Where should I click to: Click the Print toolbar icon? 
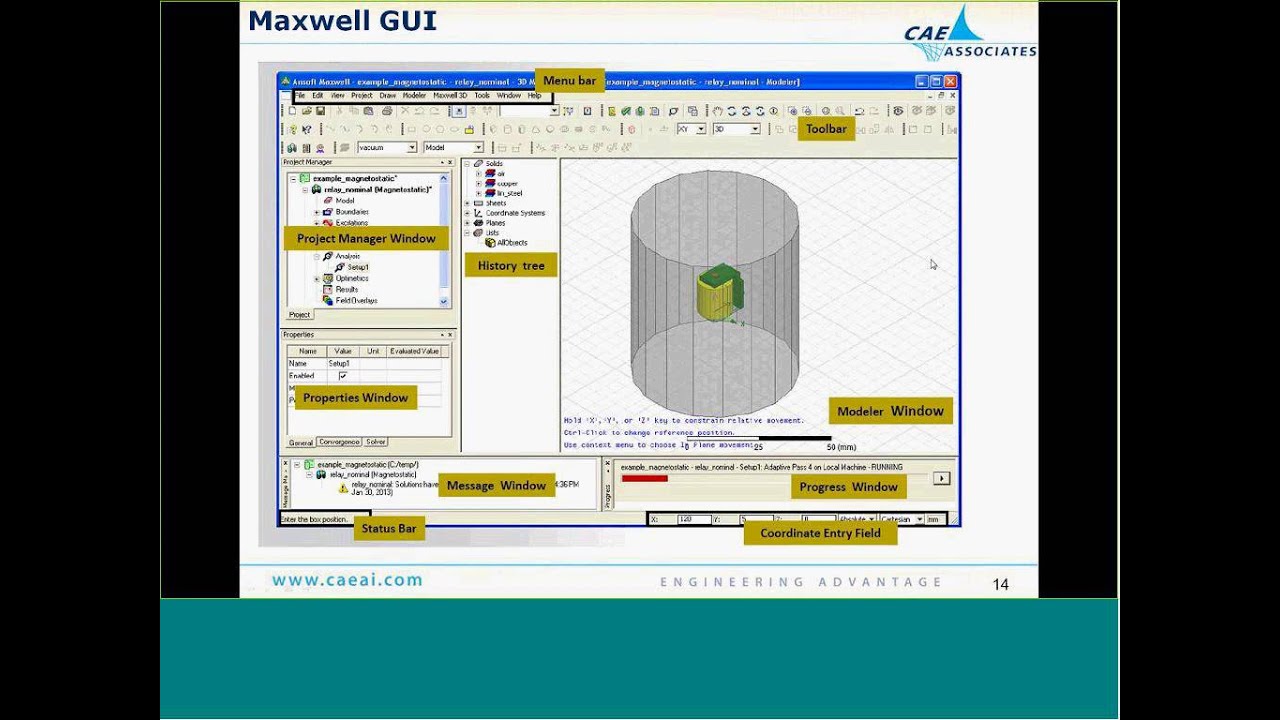387,111
